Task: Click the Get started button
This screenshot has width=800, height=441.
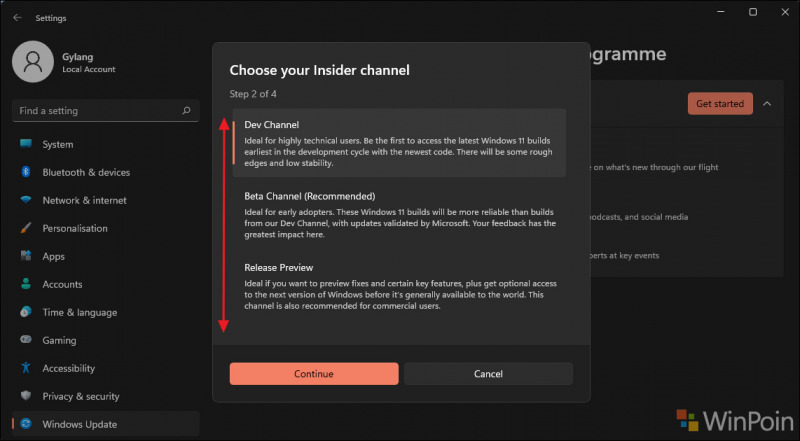Action: [720, 104]
